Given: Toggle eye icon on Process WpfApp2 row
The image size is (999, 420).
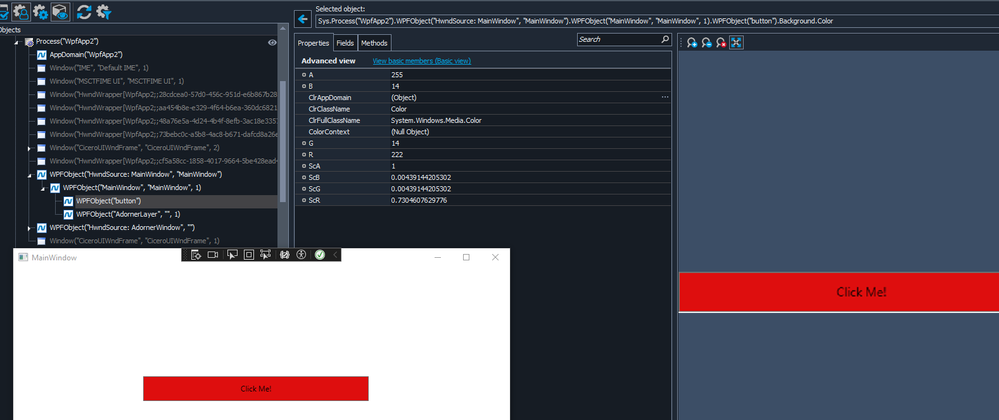Looking at the screenshot, I should [272, 43].
